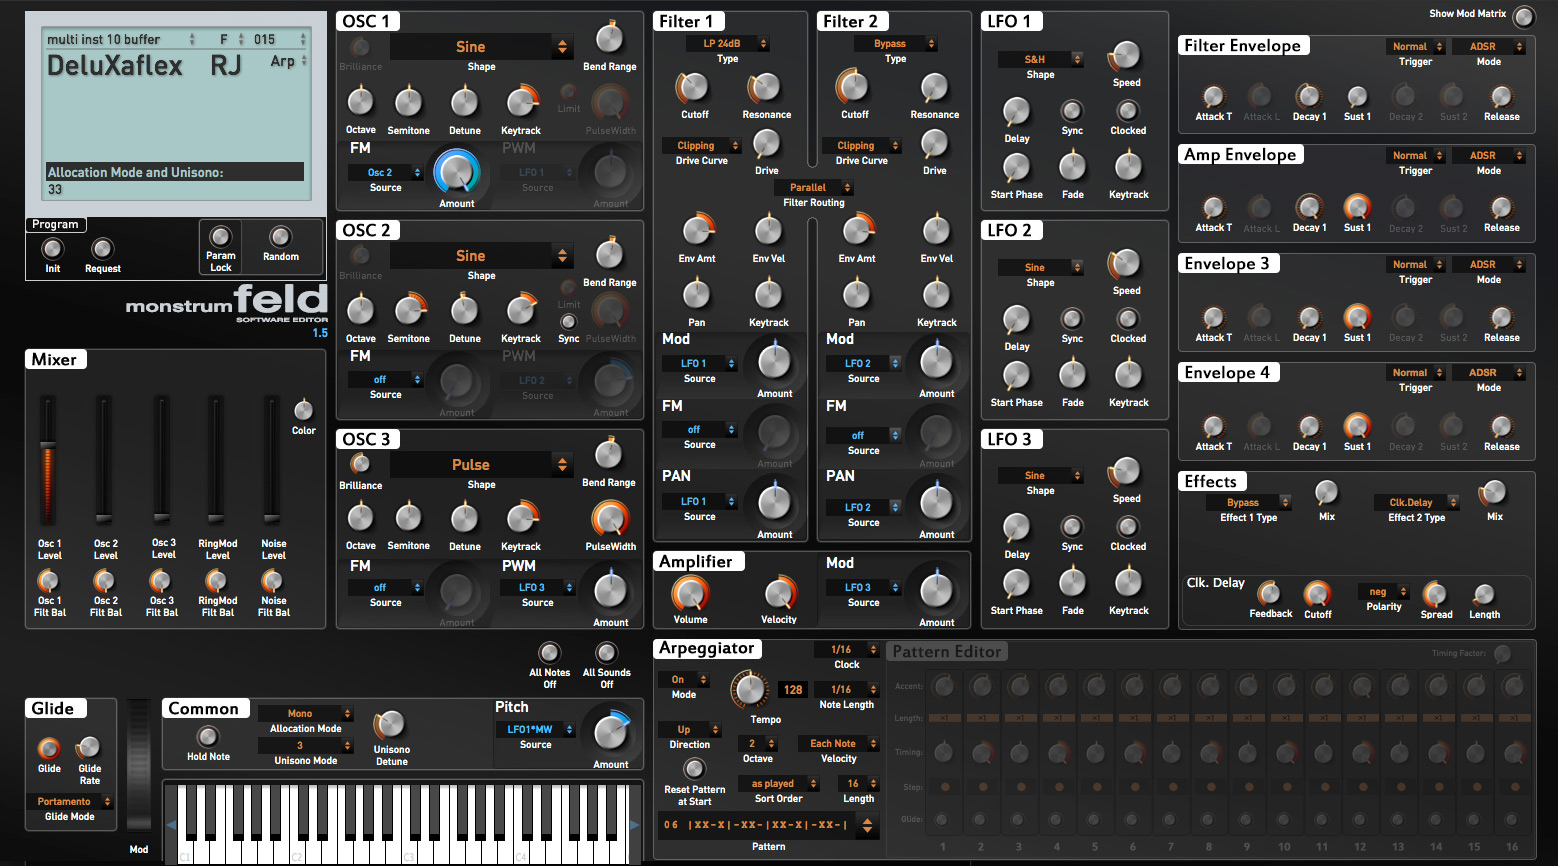Screen dimensions: 1558x866
Task: Click the Osc 1 Level mixer slider
Action: tap(47, 465)
